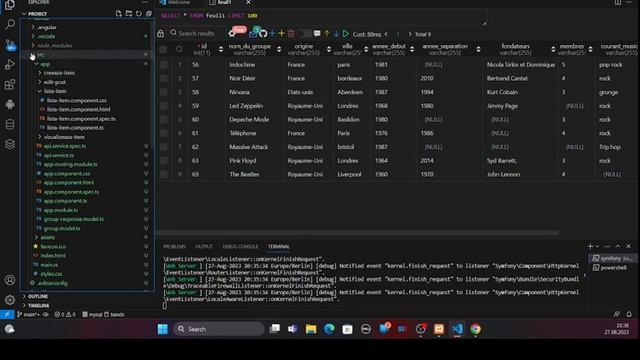Move row up with yellow arrow
The image size is (640, 360).
(x=327, y=34)
